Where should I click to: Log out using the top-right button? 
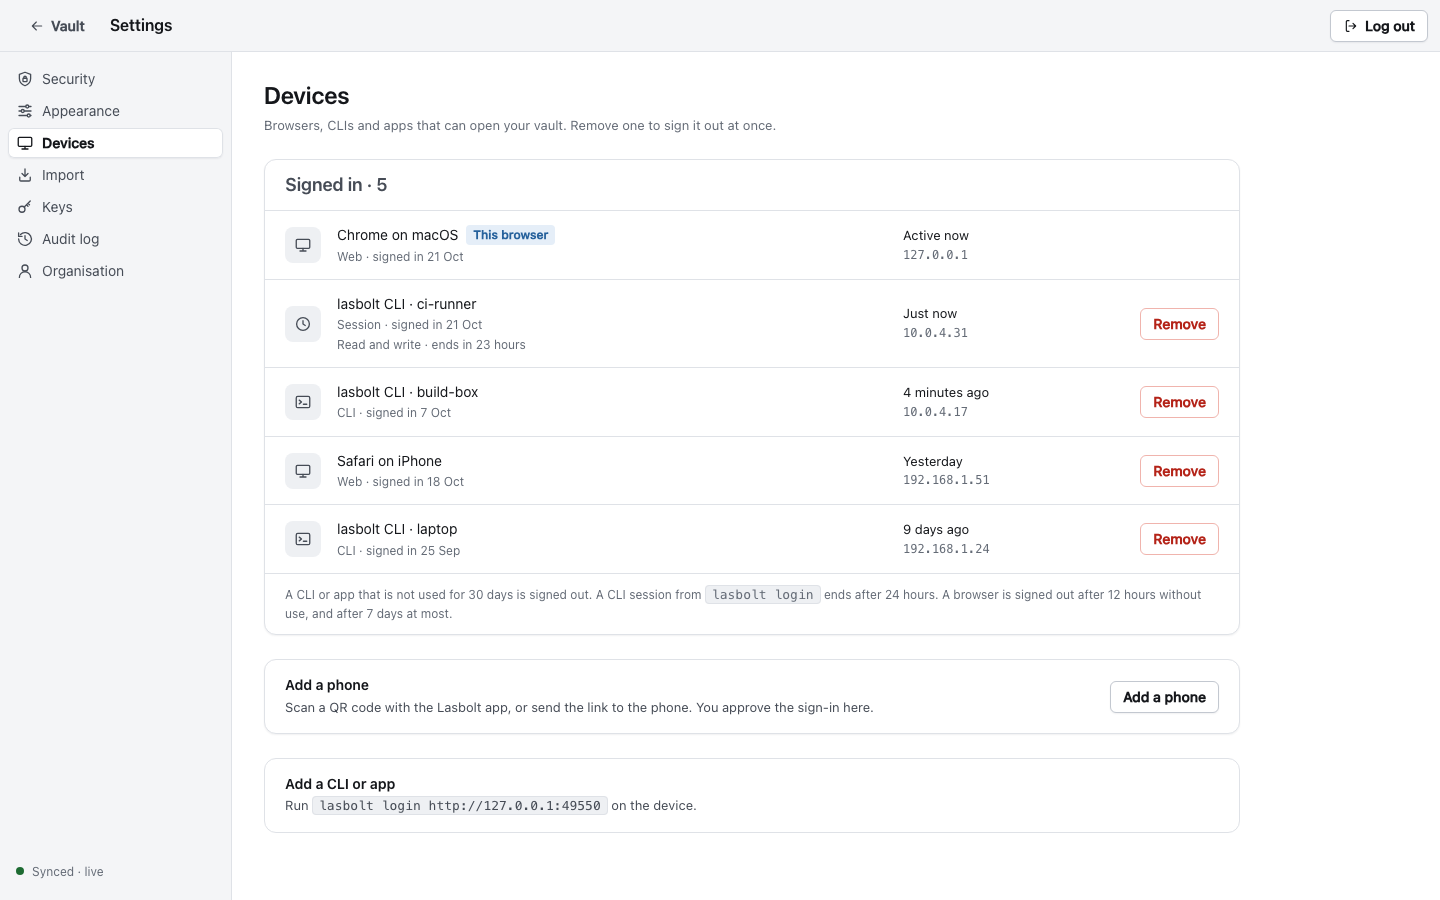(x=1378, y=26)
